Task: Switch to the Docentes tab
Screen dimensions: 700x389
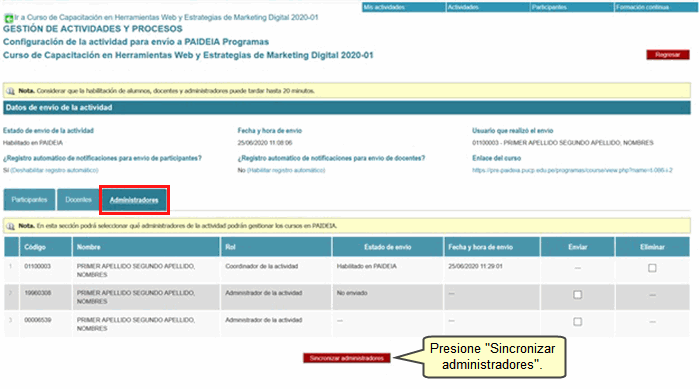Action: 79,200
